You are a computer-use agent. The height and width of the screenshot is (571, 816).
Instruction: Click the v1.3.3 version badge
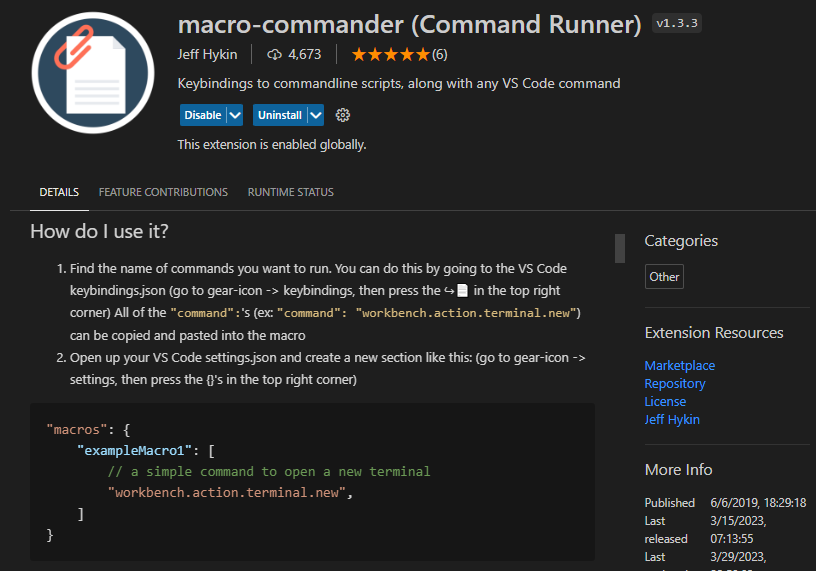coord(677,23)
